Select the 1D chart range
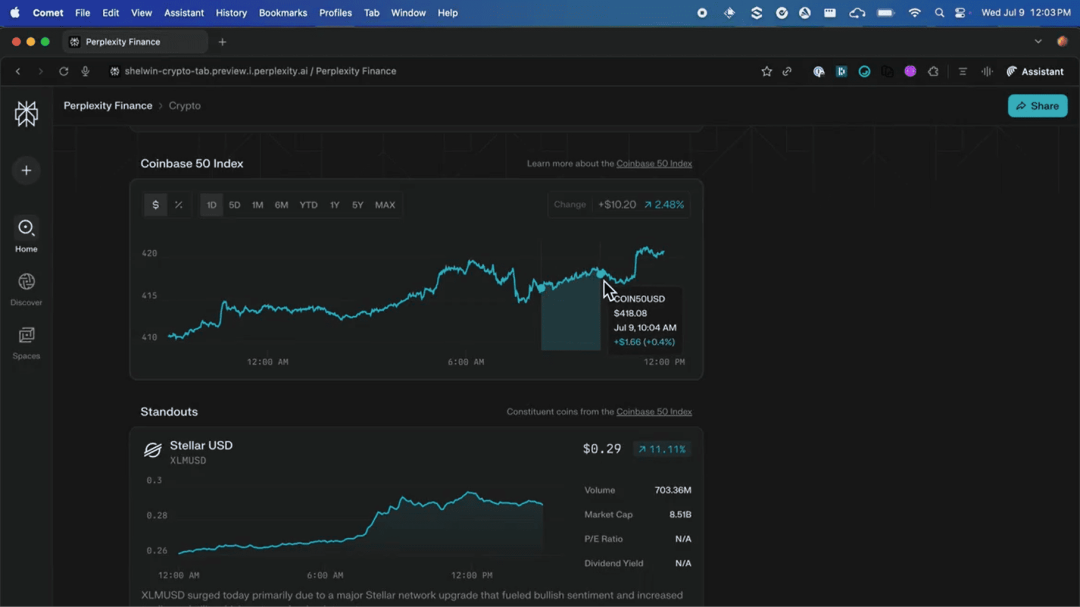This screenshot has width=1080, height=607. (211, 205)
